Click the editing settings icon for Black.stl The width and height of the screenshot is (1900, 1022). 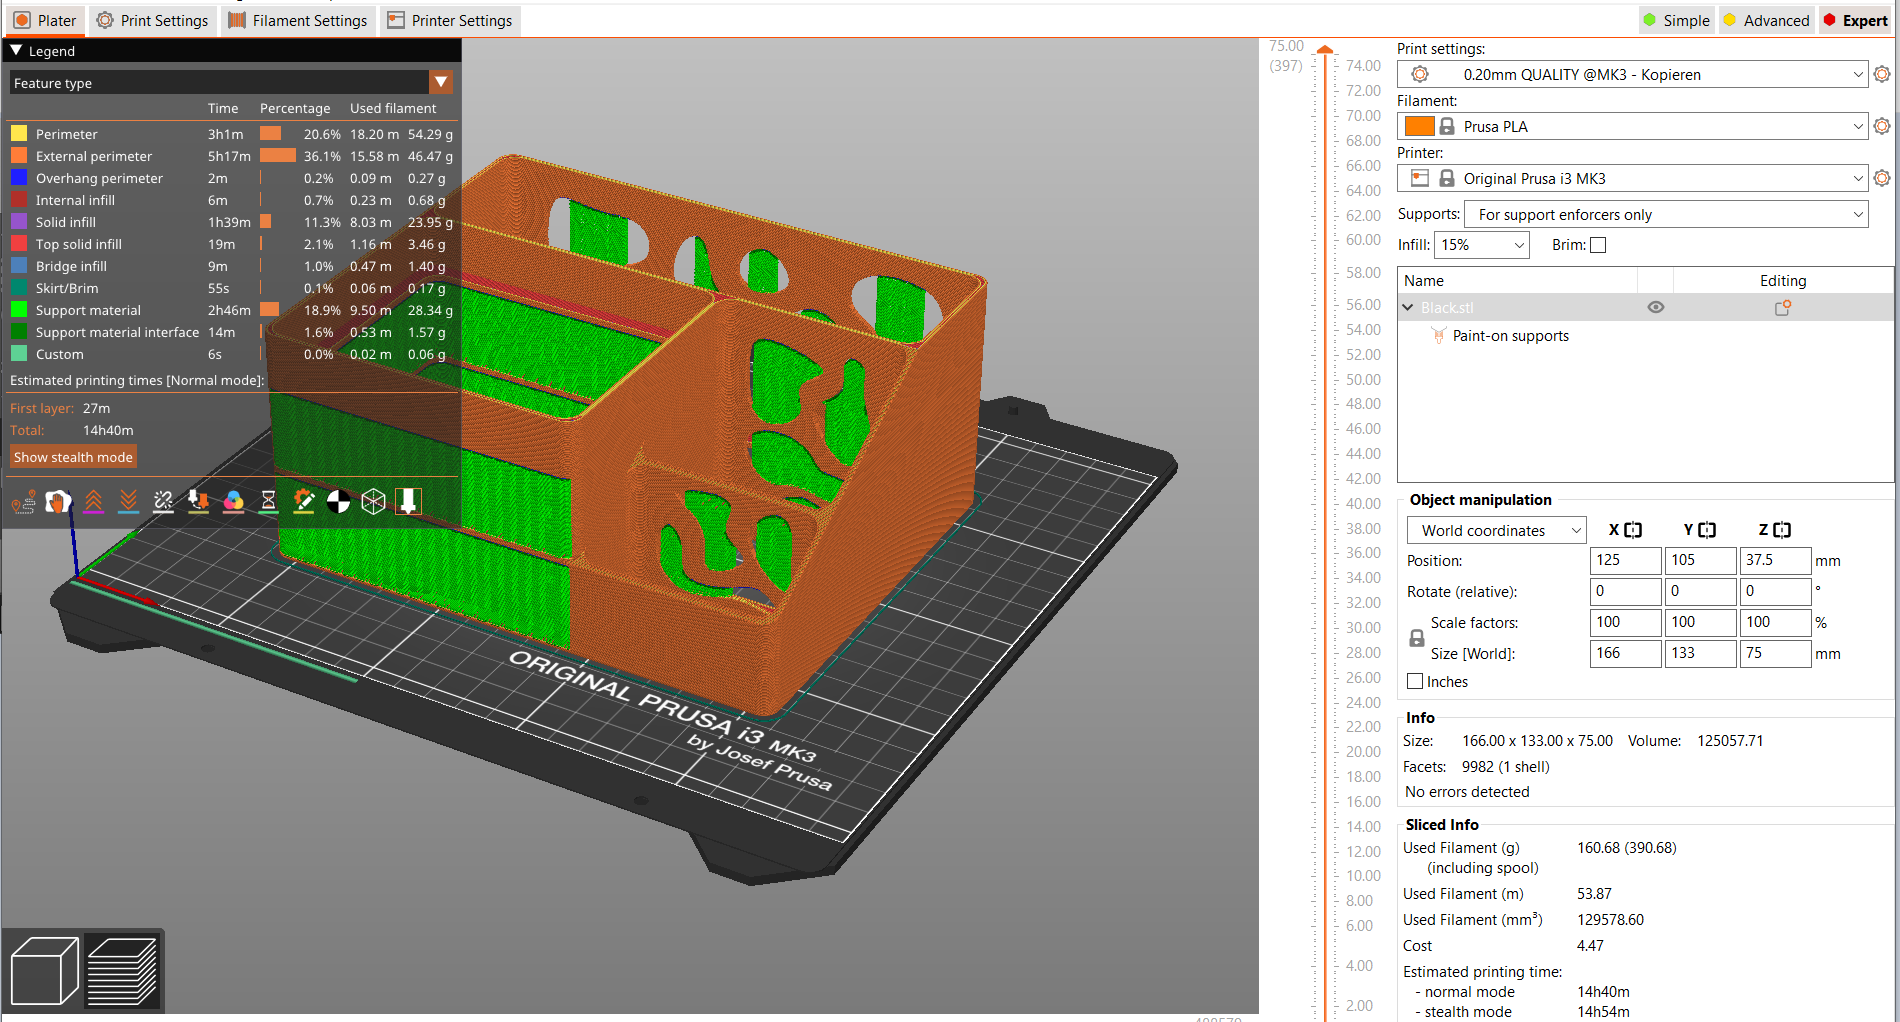1782,308
